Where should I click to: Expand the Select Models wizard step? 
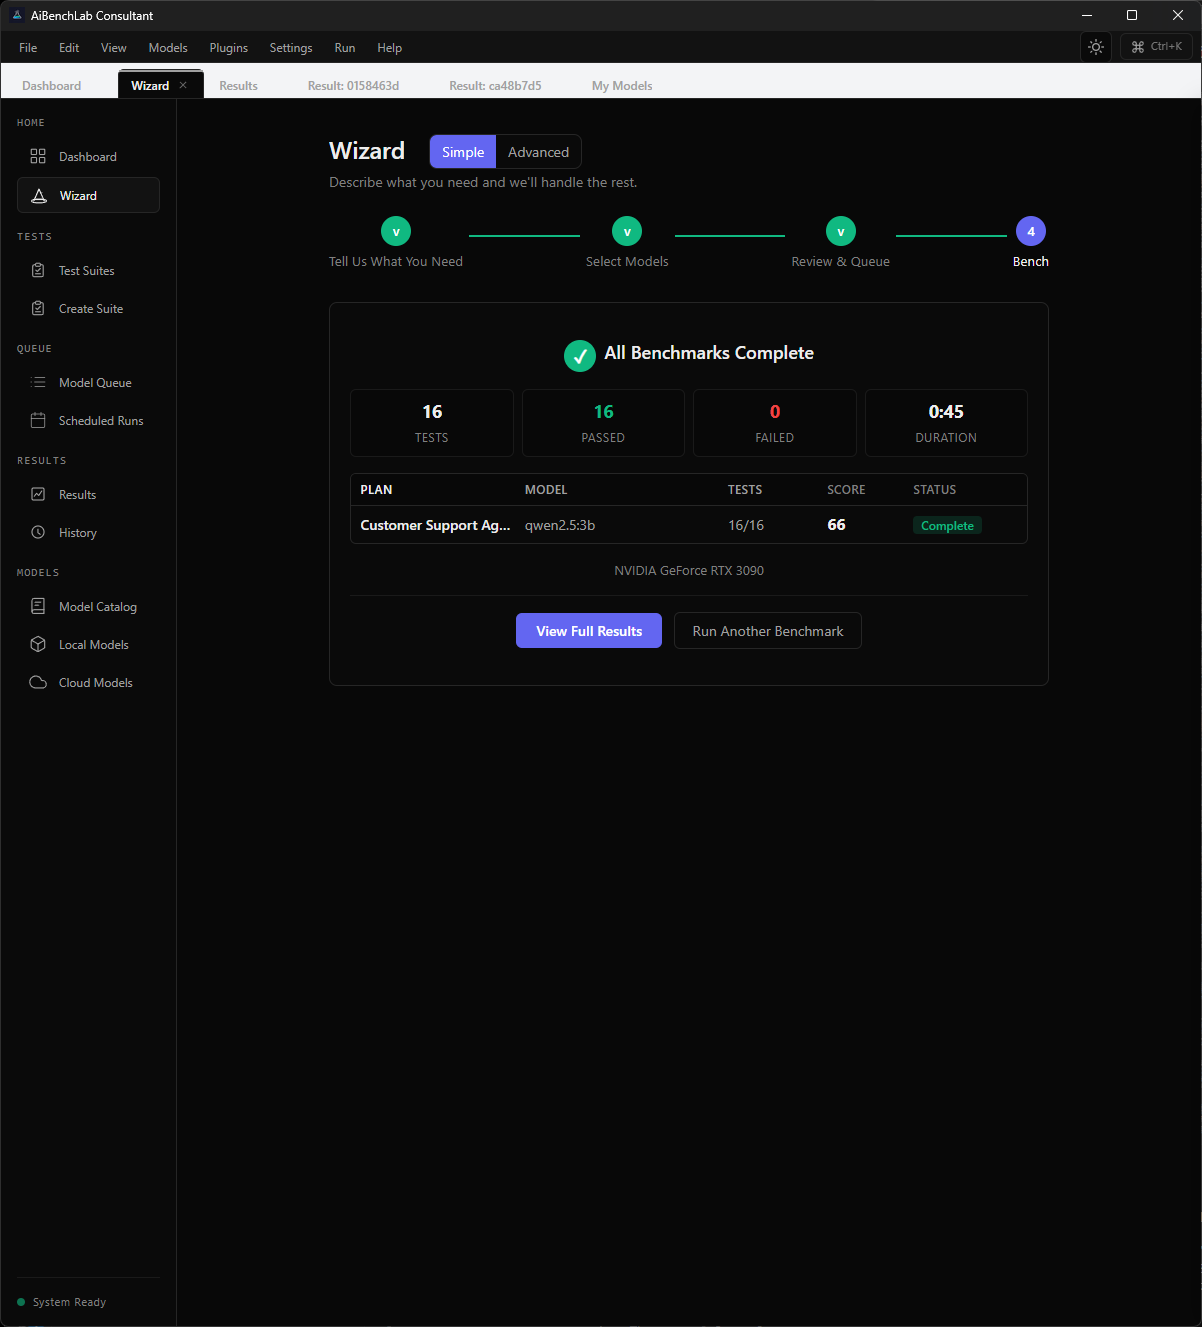click(x=626, y=230)
